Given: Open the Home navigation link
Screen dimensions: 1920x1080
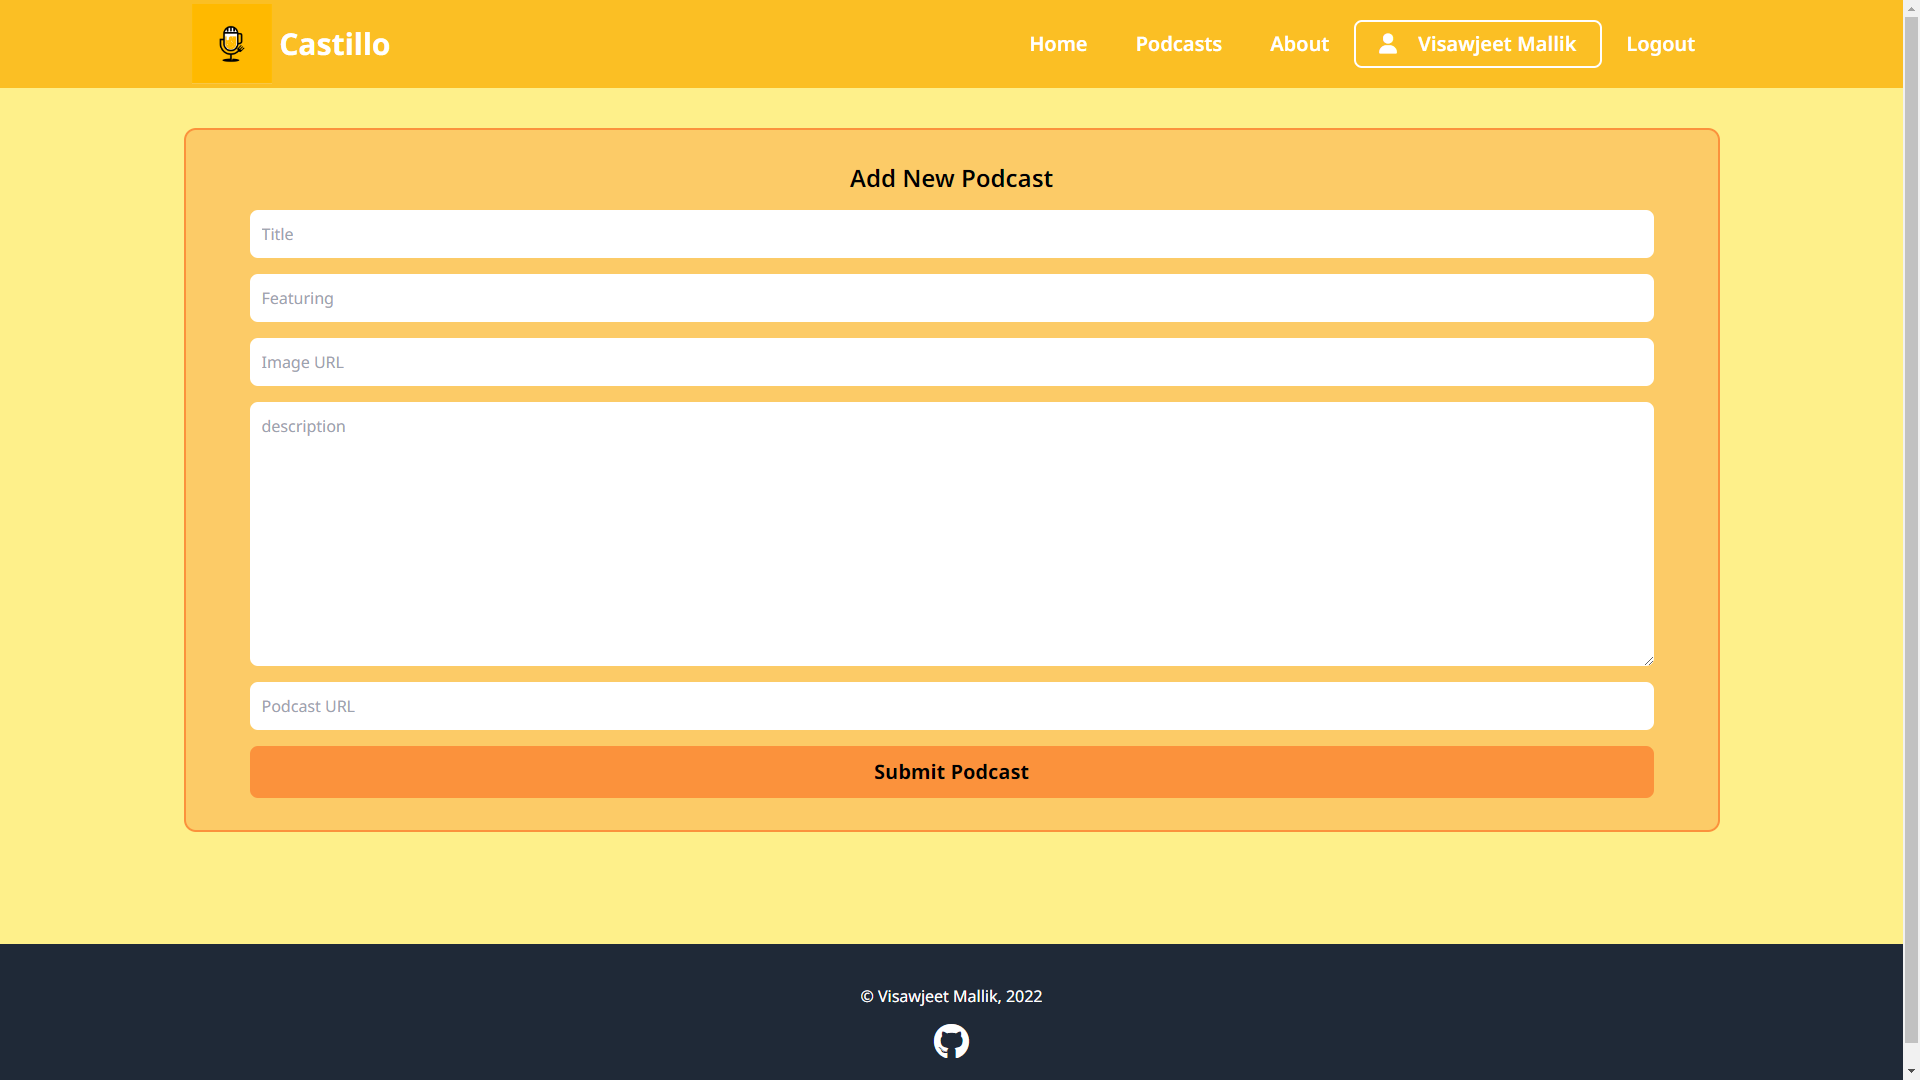Looking at the screenshot, I should [x=1058, y=43].
